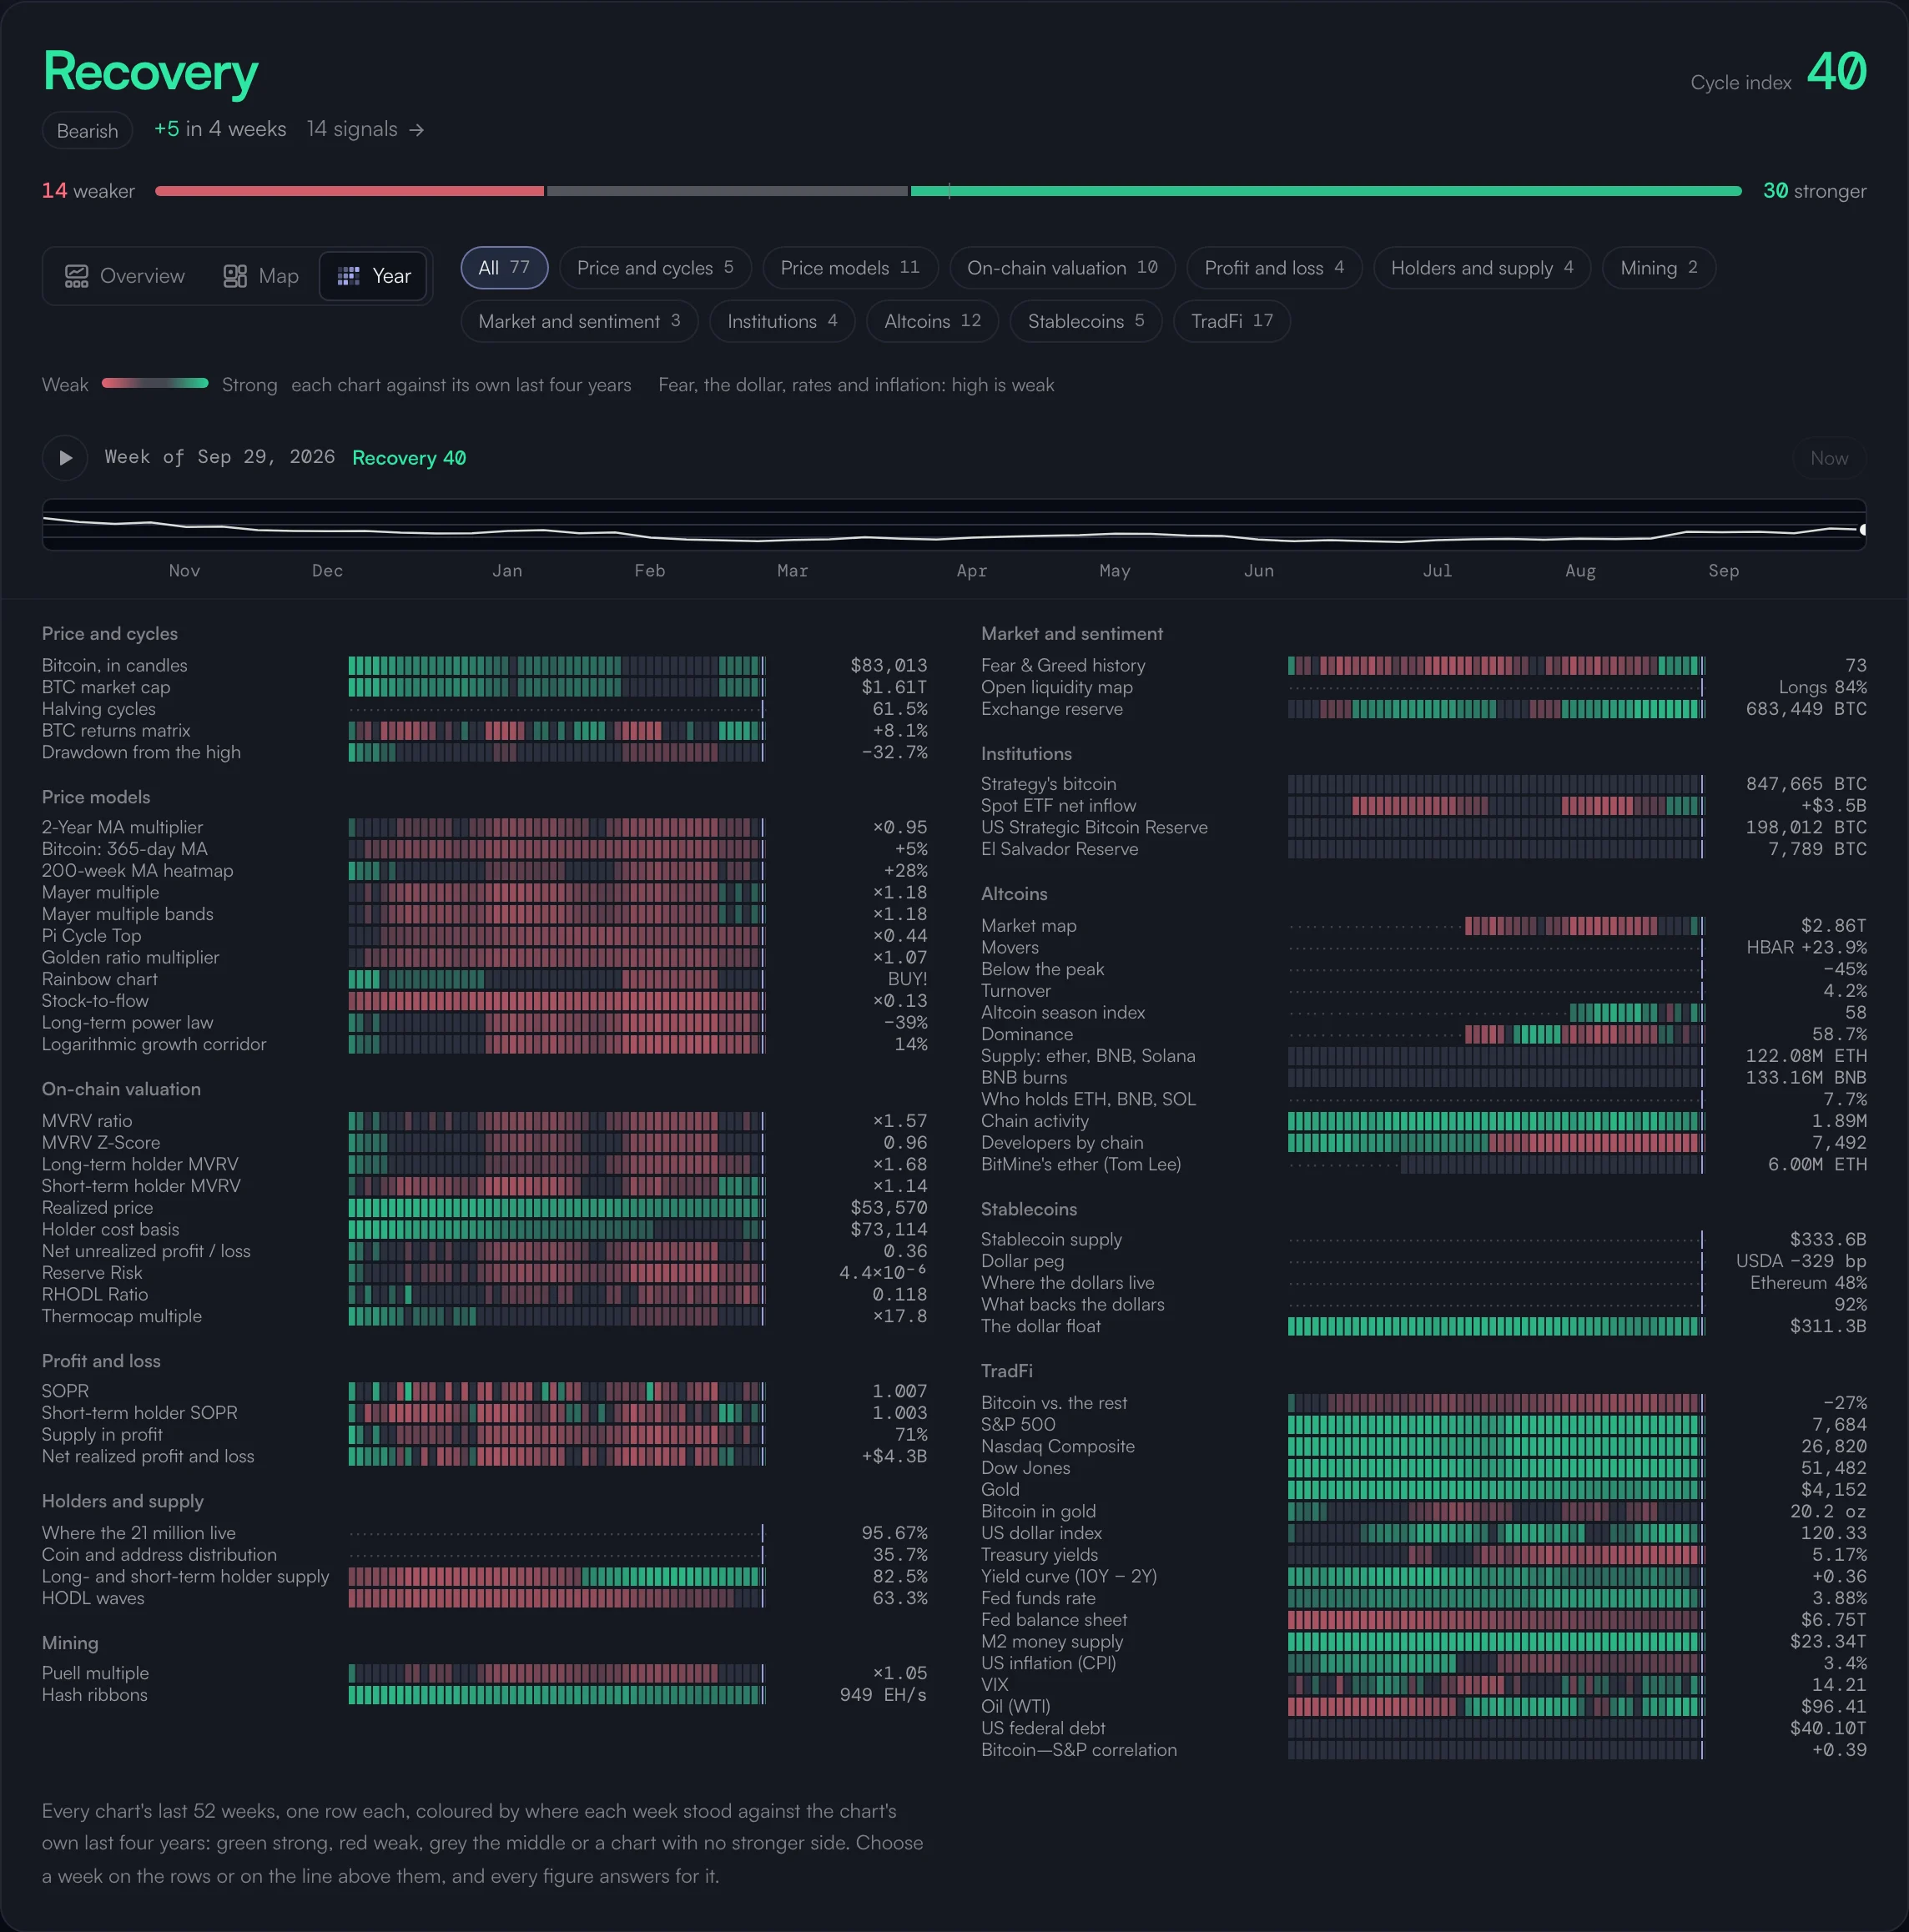Click the Bearish status badge
Viewport: 1909px width, 1932px height.
87,131
